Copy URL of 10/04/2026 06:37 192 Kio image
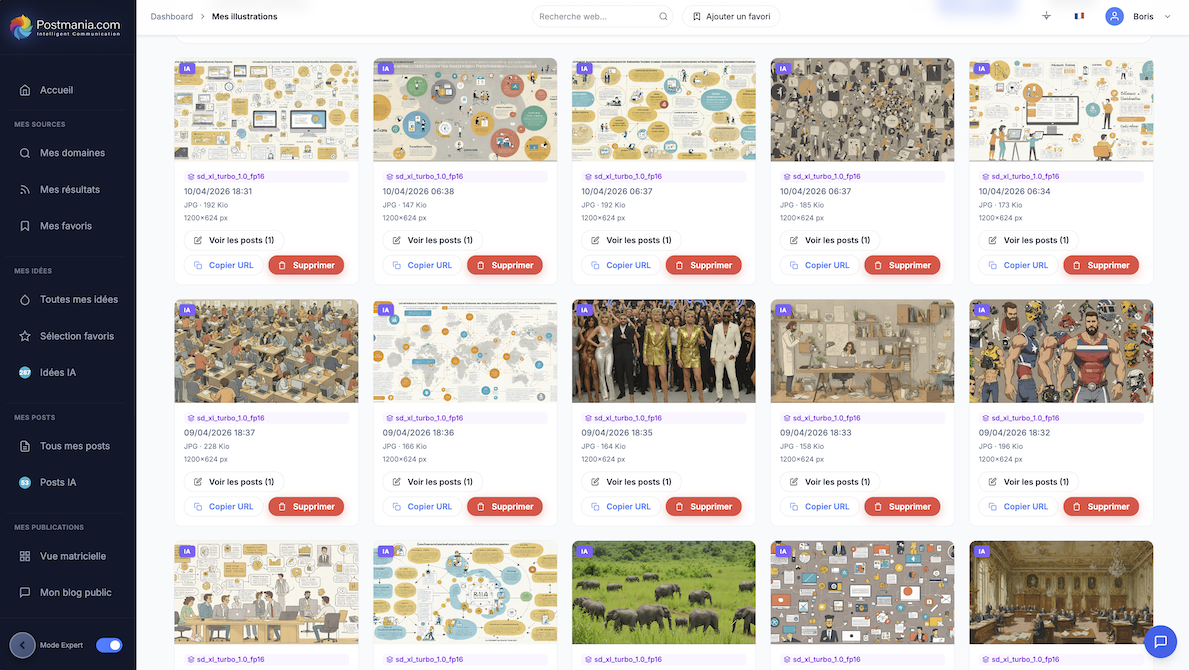 (x=621, y=265)
